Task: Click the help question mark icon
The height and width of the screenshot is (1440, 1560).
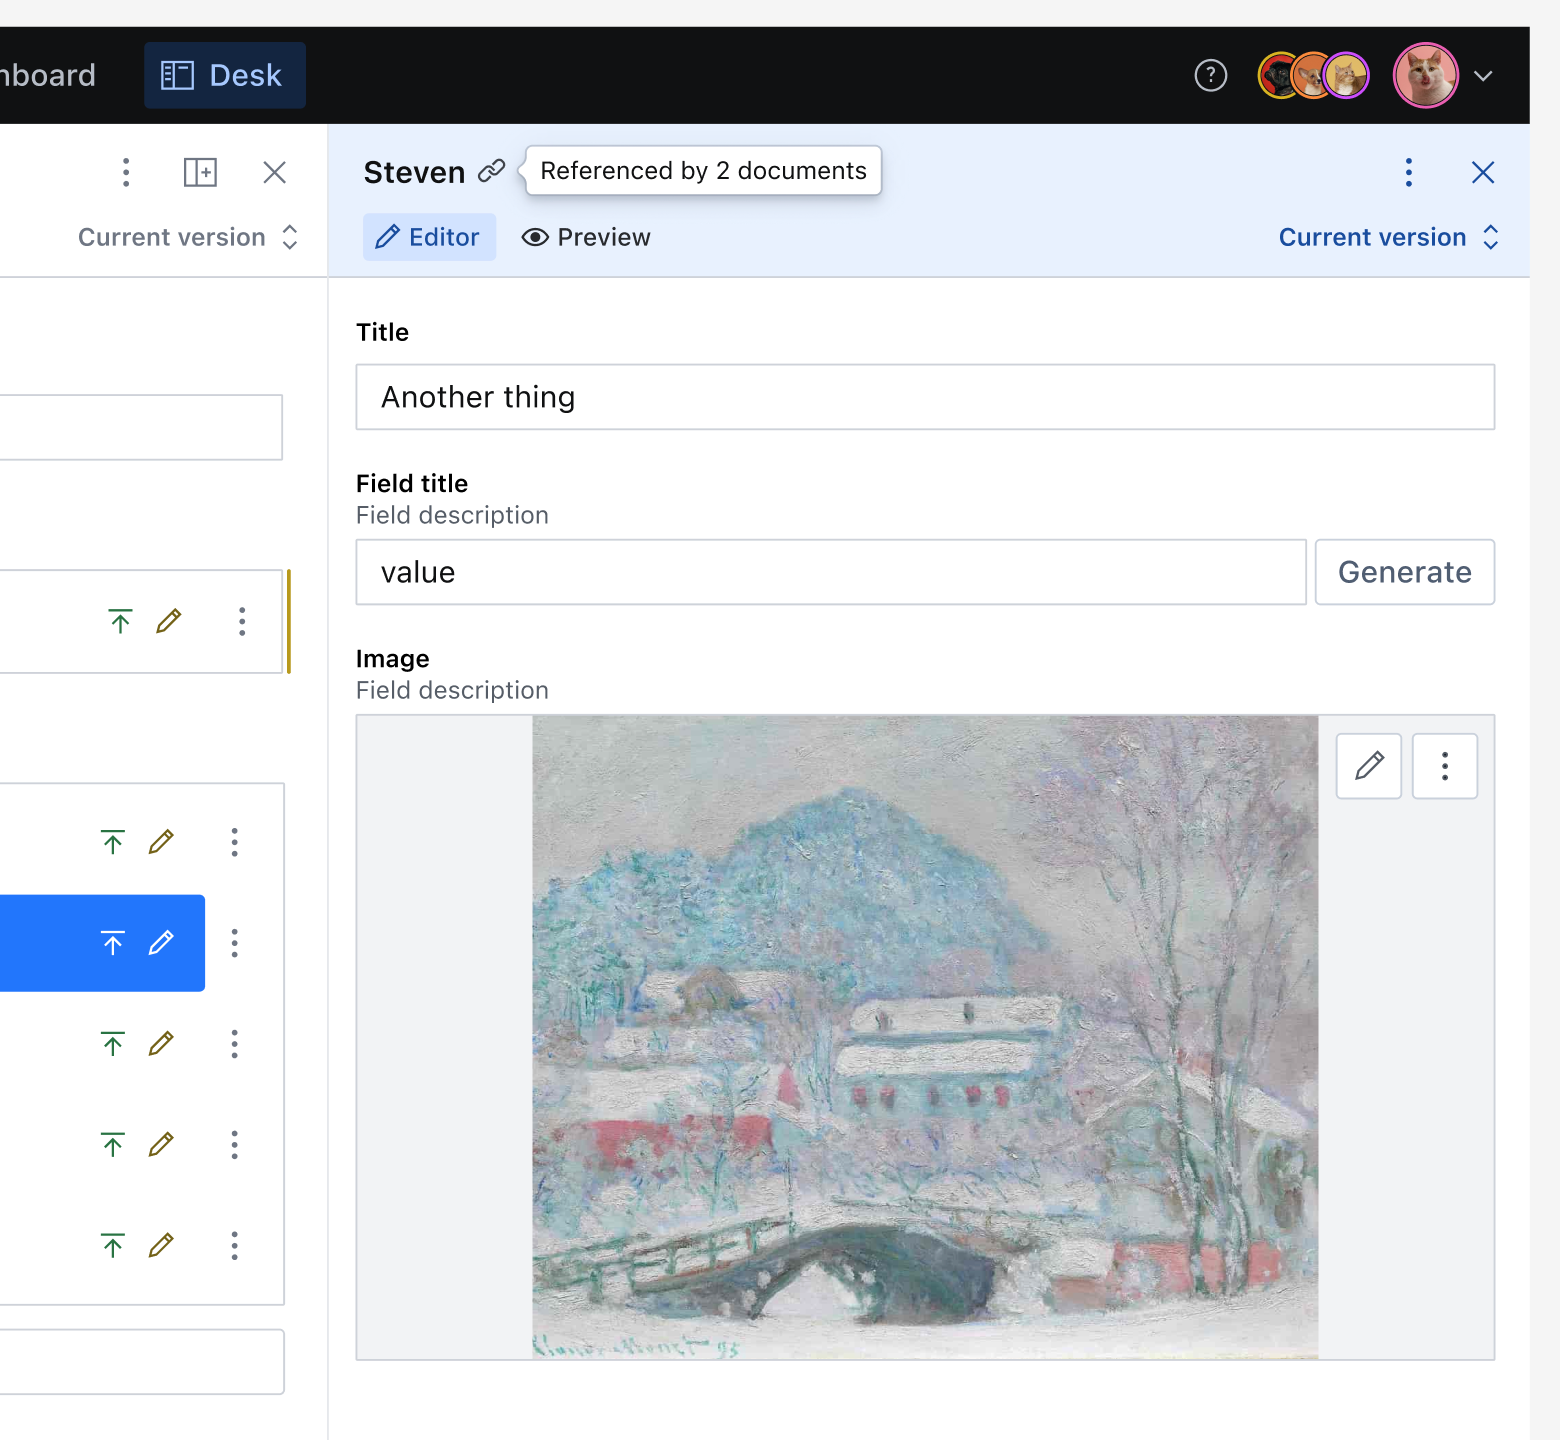Action: 1210,75
